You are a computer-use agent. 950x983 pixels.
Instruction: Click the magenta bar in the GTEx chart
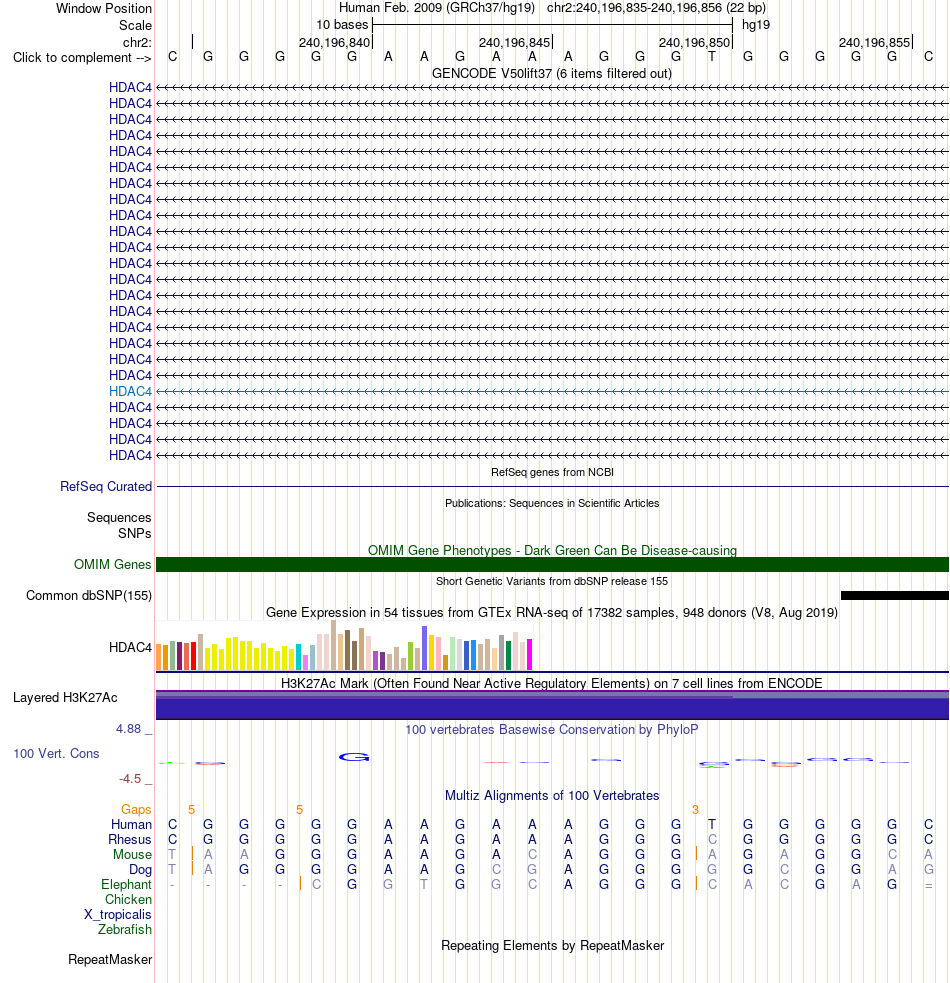[x=529, y=654]
